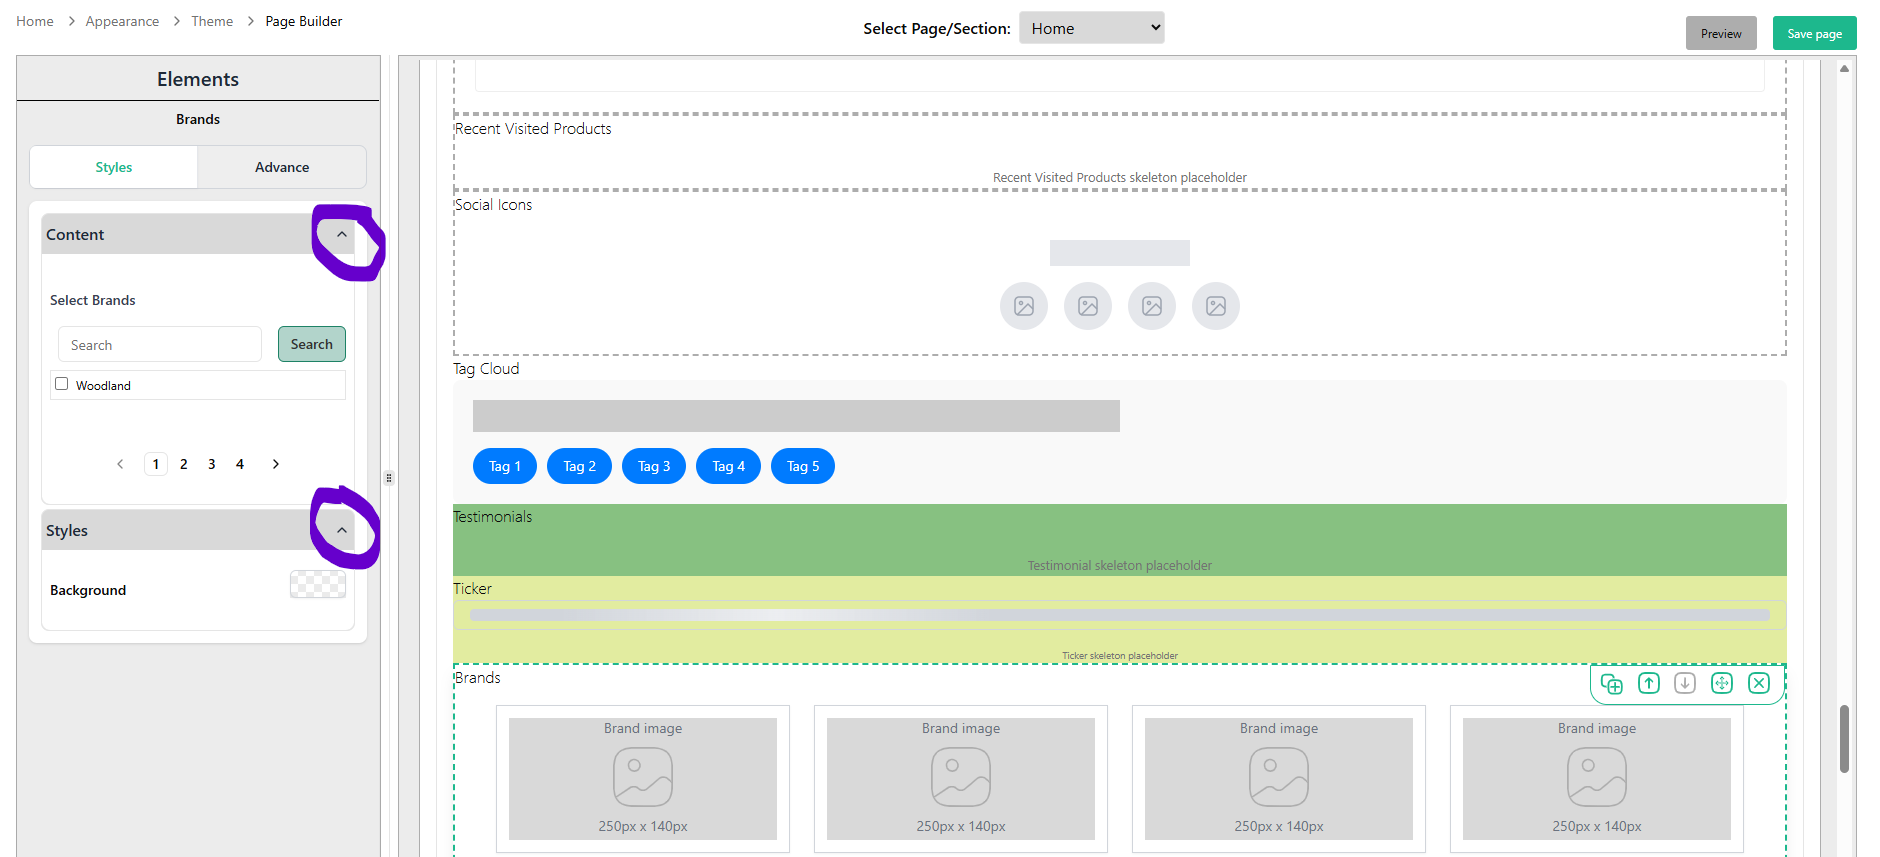
Task: Switch to the Styles tab
Action: (x=114, y=167)
